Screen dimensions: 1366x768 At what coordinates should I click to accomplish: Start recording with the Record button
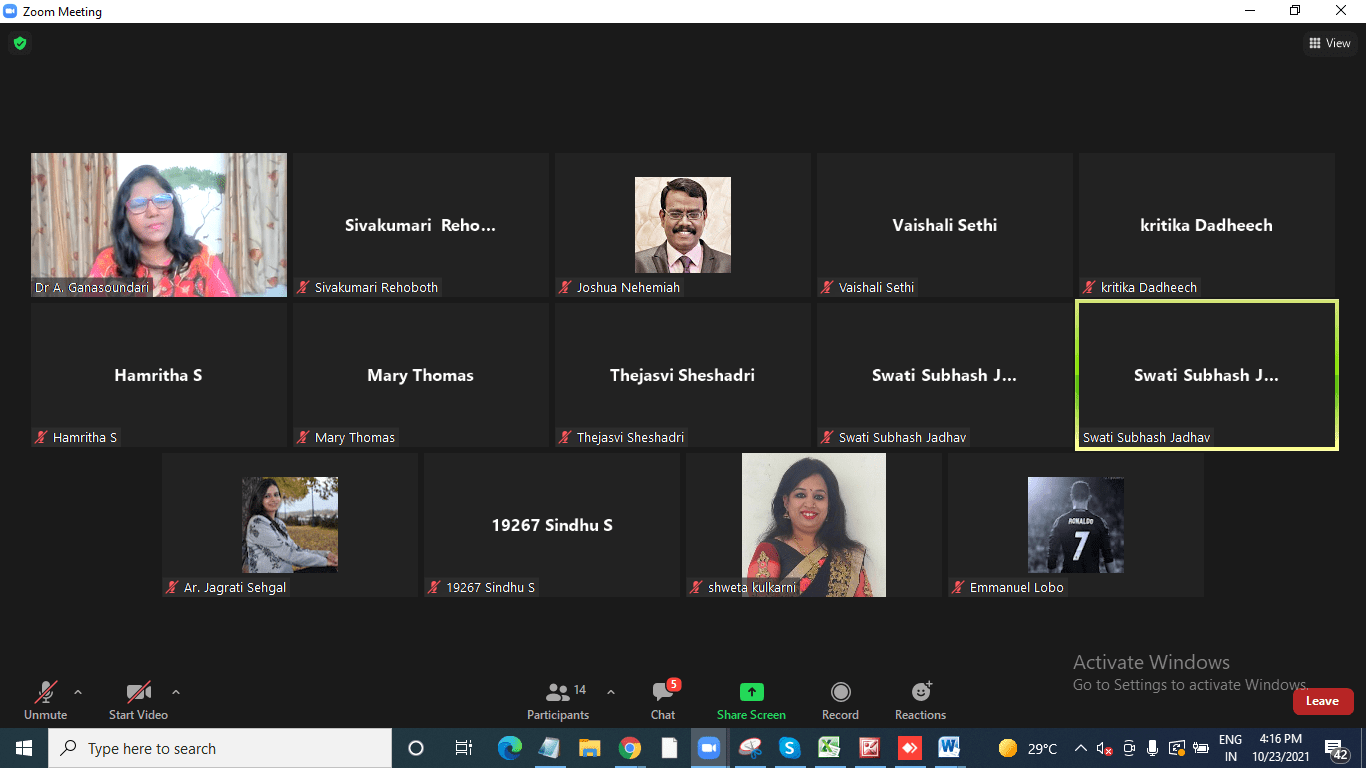(x=840, y=700)
